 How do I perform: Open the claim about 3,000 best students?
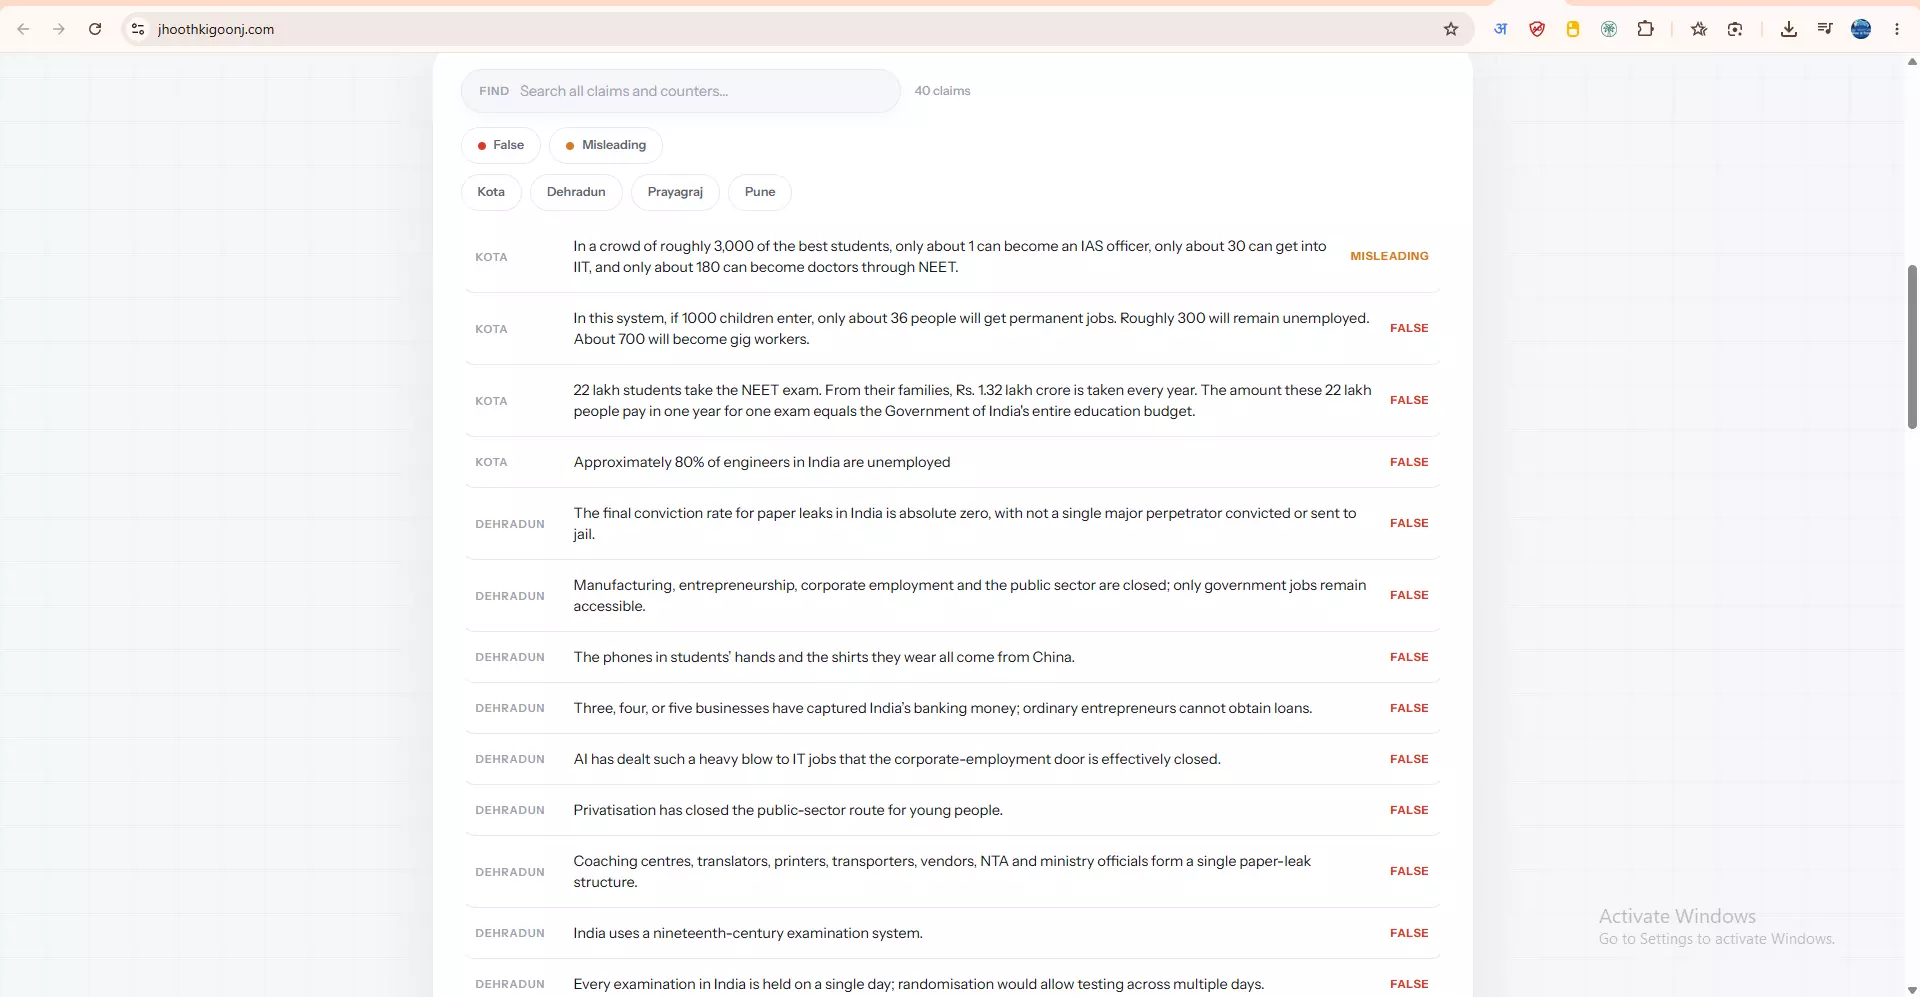[x=952, y=257]
